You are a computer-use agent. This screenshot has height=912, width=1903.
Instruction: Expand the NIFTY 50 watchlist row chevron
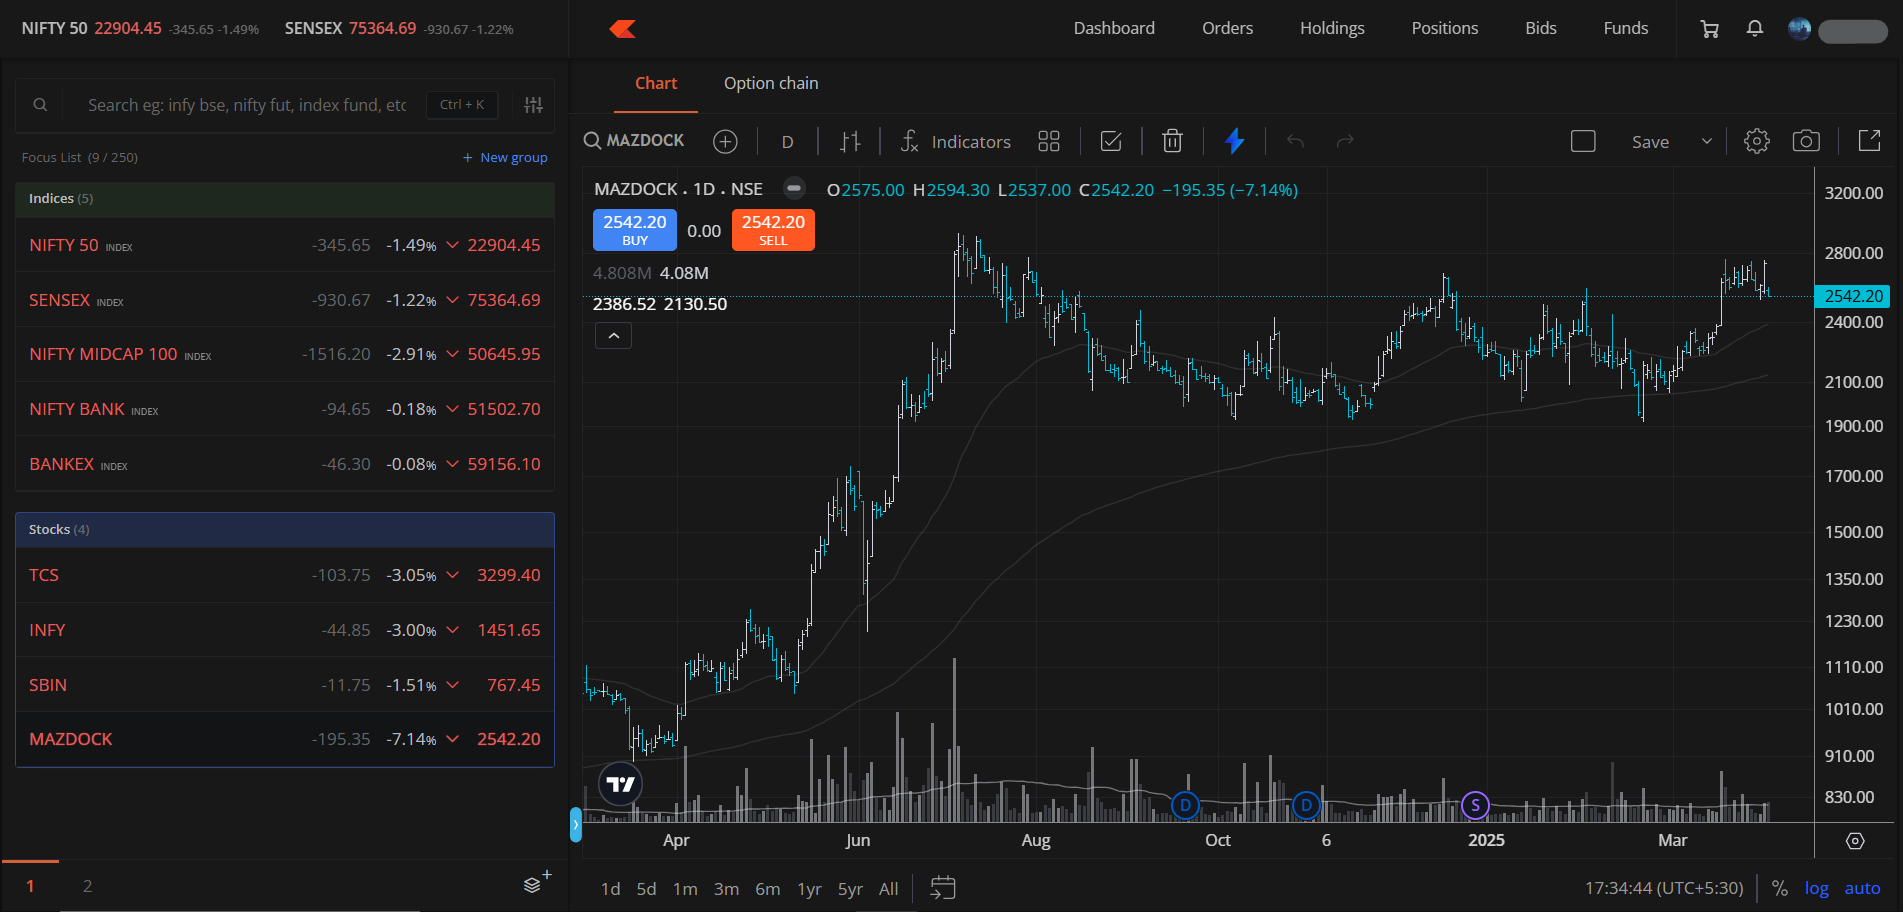pos(453,245)
